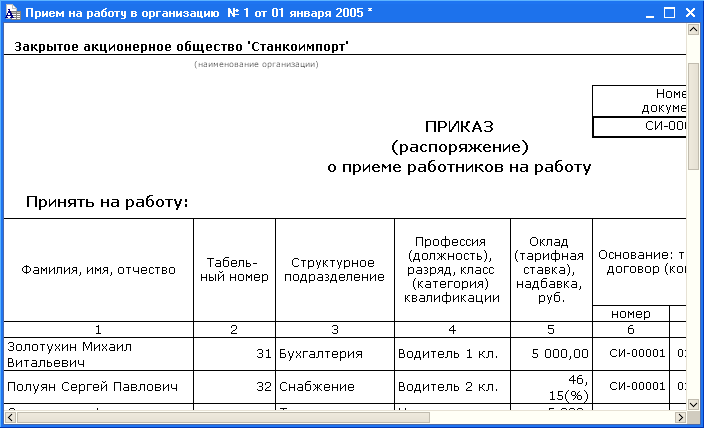Screen dimensions: 704x428
Task: Click the '46, 15(%)' salary cell
Action: click(x=551, y=387)
